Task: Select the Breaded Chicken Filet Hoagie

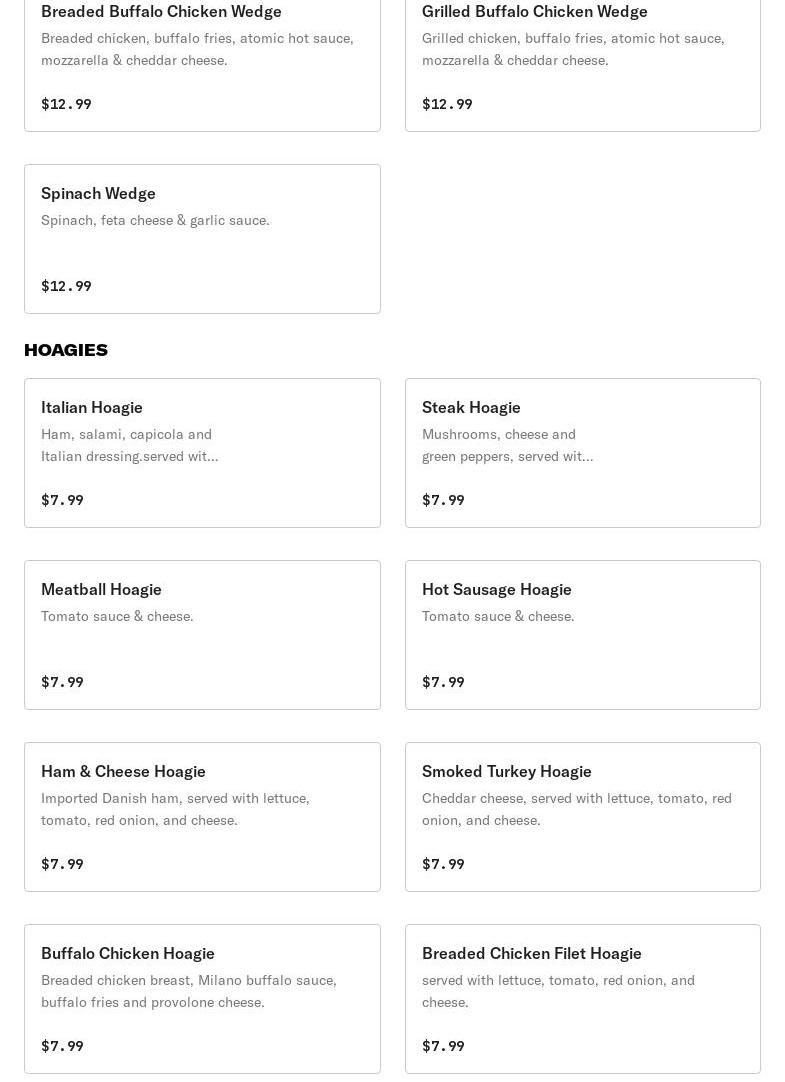Action: click(x=583, y=999)
